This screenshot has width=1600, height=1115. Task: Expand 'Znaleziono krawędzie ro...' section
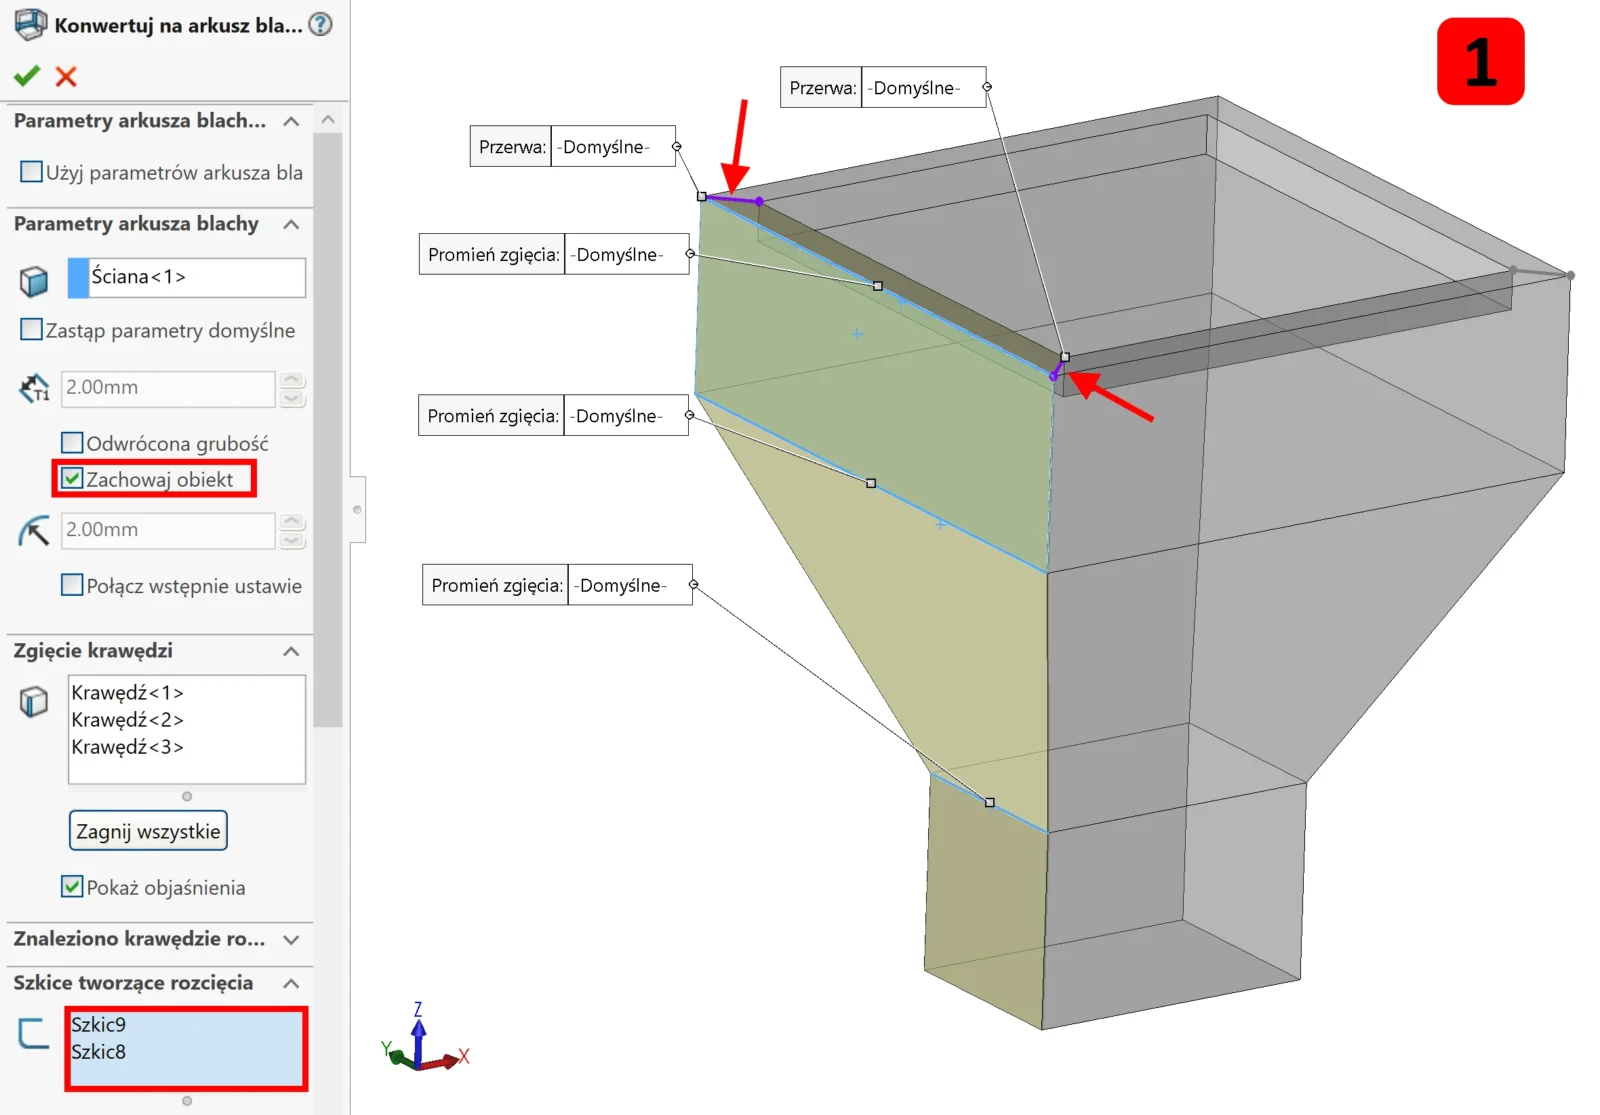click(291, 939)
